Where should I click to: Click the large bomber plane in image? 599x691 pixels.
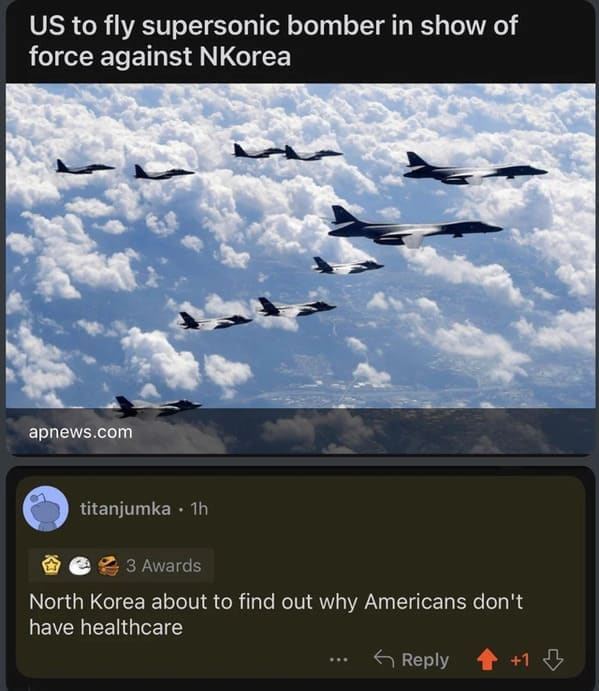pyautogui.click(x=416, y=228)
